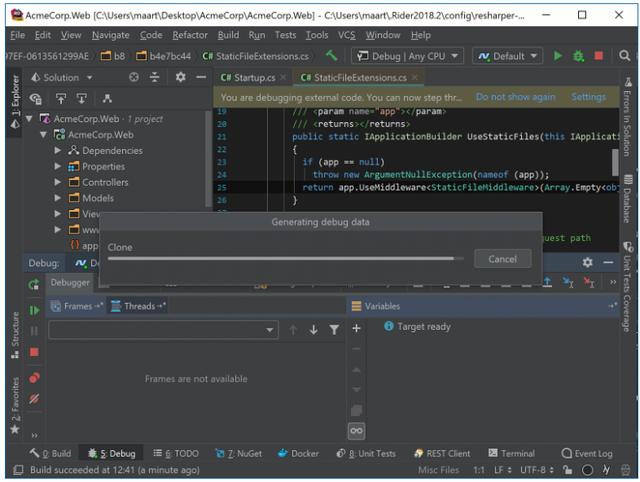Open the thread selection combo box
Screen dimensions: 640x482
click(163, 330)
